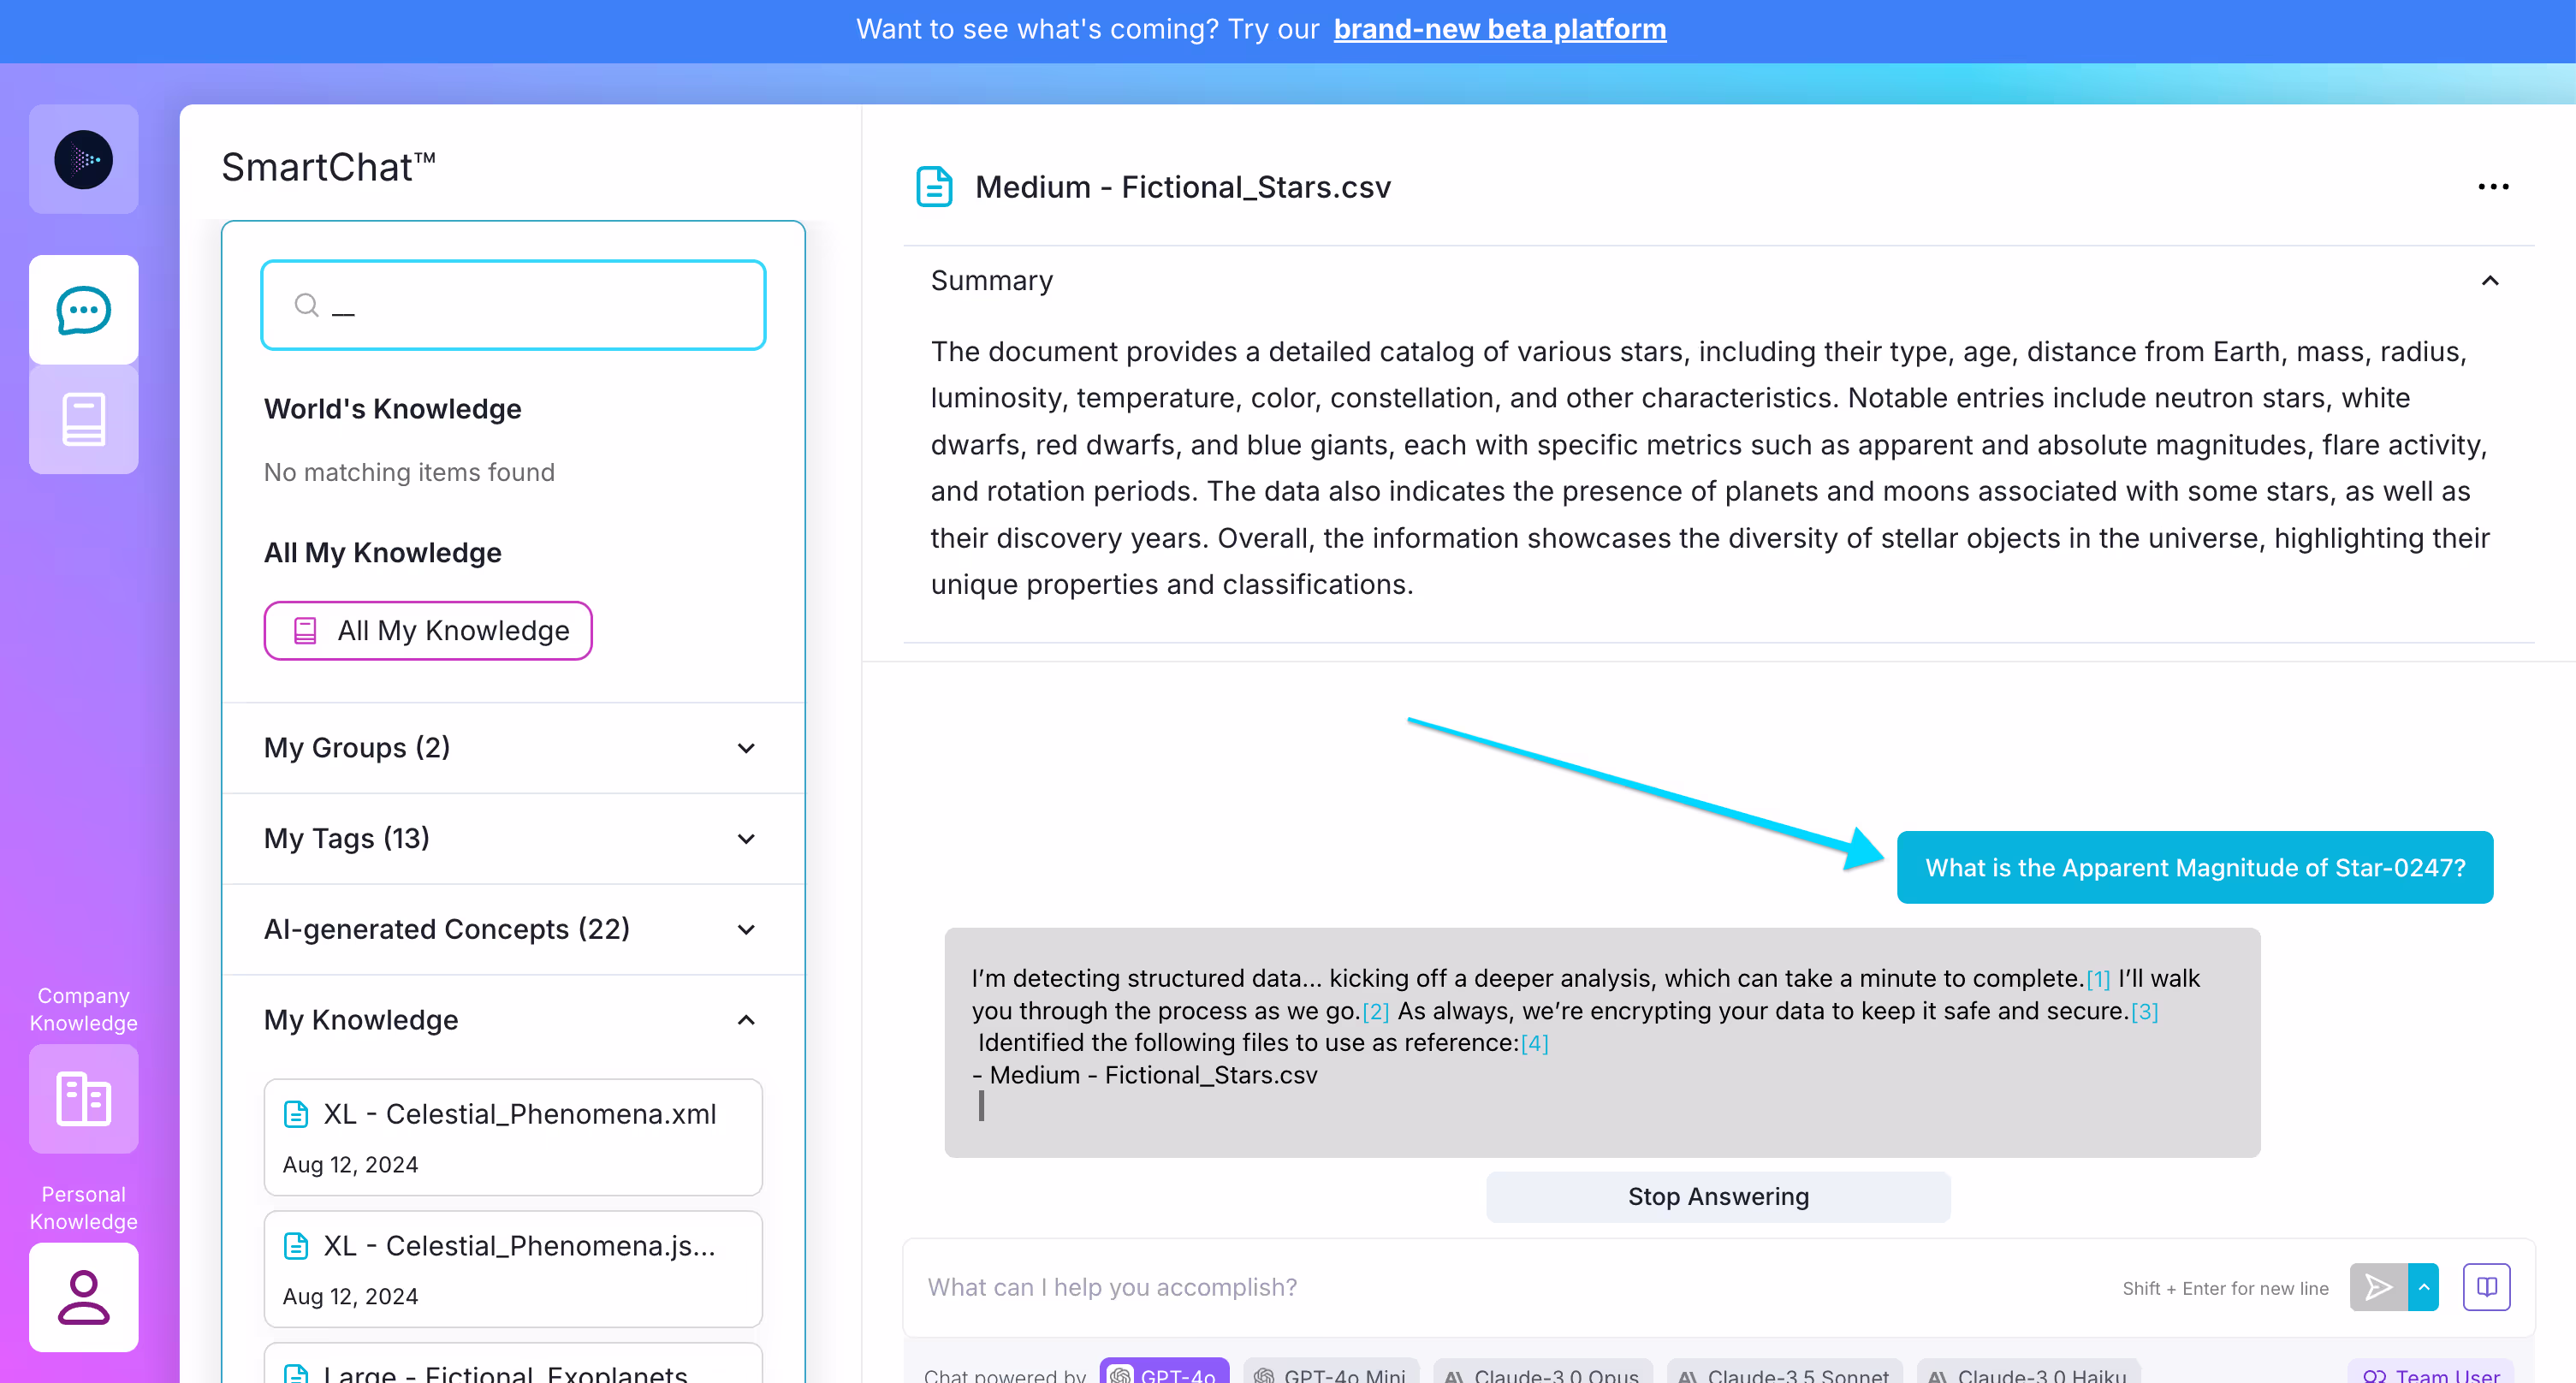Open Company Knowledge building icon

click(84, 1099)
